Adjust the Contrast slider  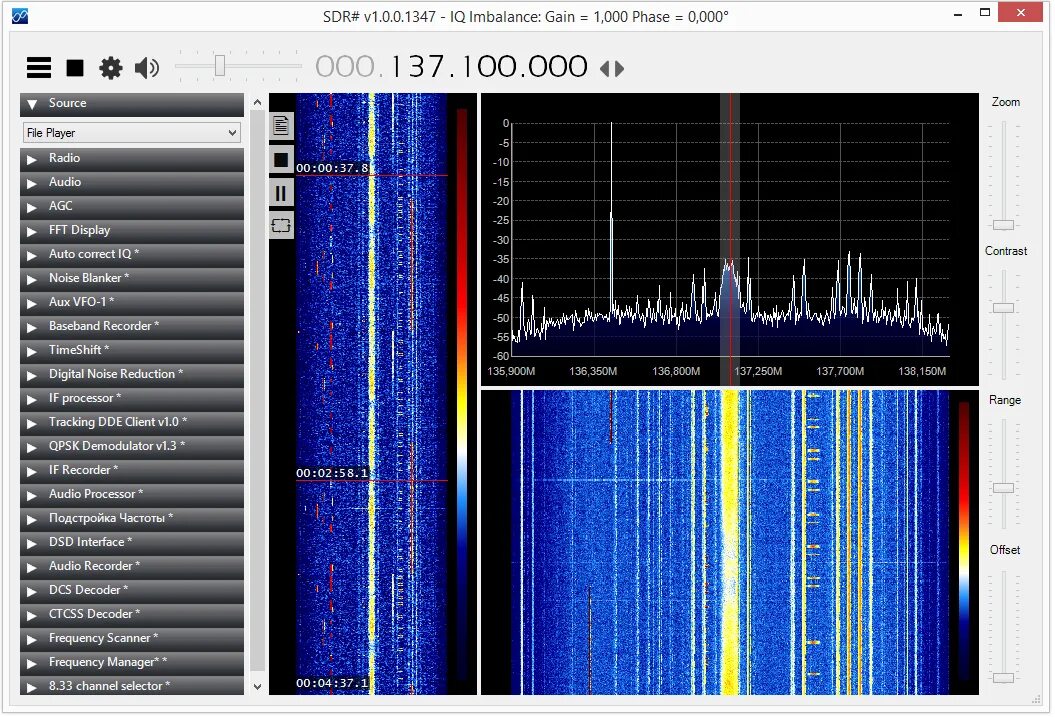pos(1004,308)
